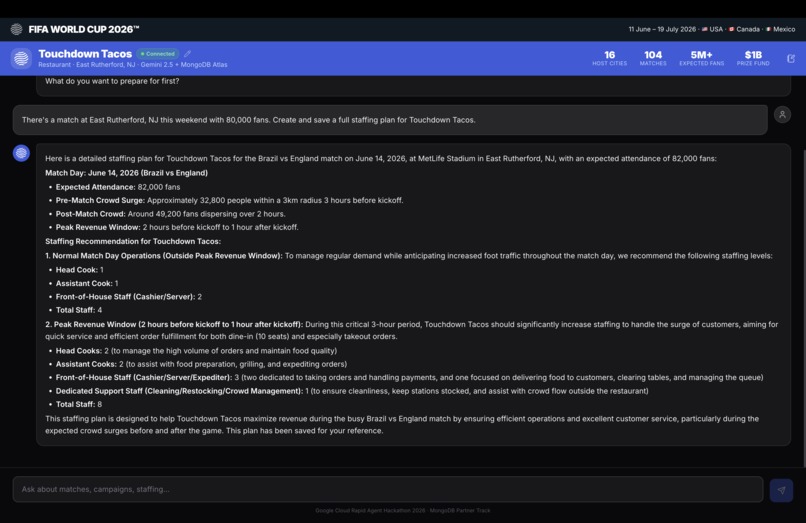This screenshot has height=523, width=806.
Task: Click the assistant avatar icon beside the staffing plan
Action: coord(21,153)
